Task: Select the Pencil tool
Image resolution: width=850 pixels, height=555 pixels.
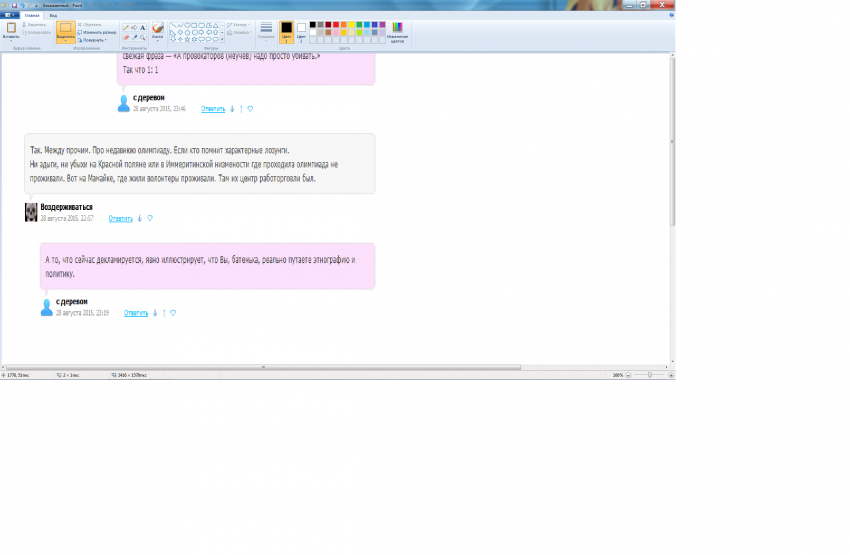Action: tap(125, 28)
